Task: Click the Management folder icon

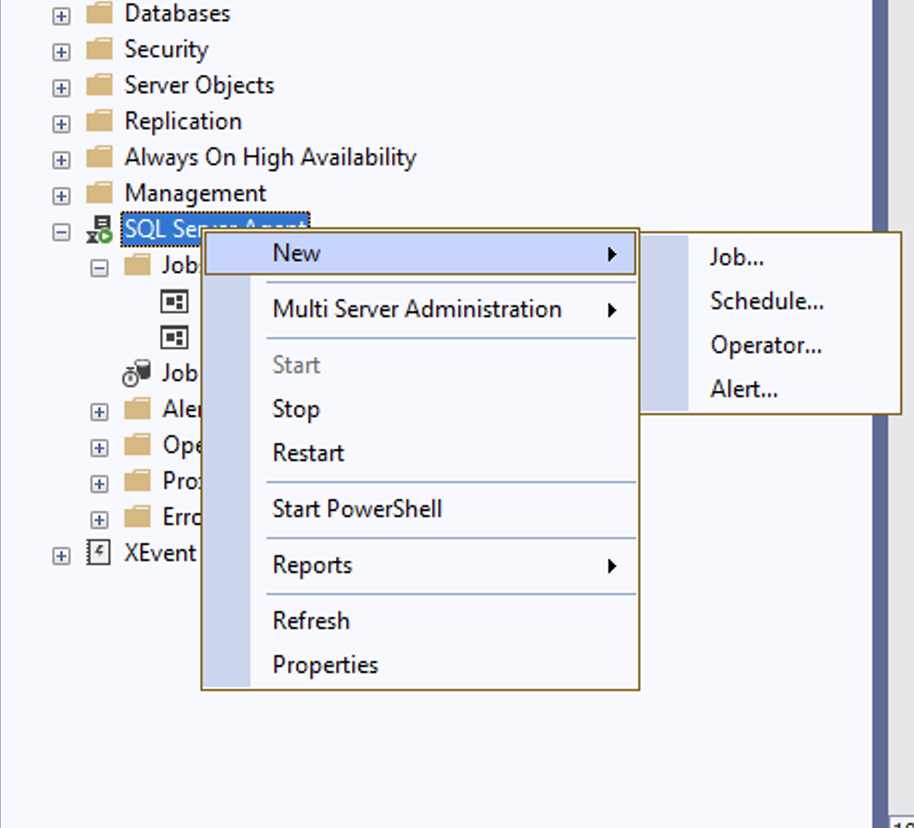Action: (100, 193)
